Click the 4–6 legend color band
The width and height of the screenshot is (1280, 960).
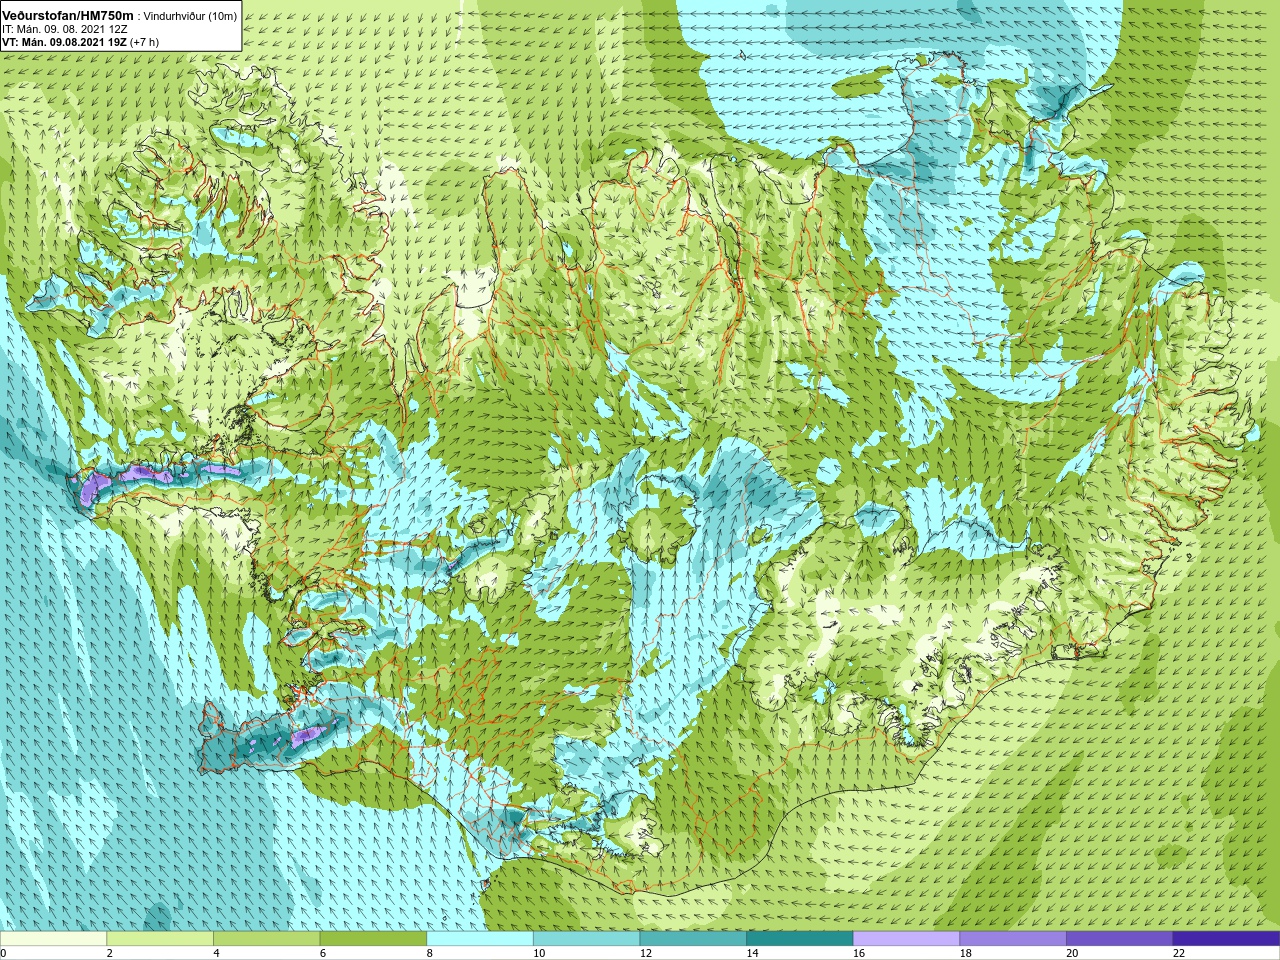266,939
